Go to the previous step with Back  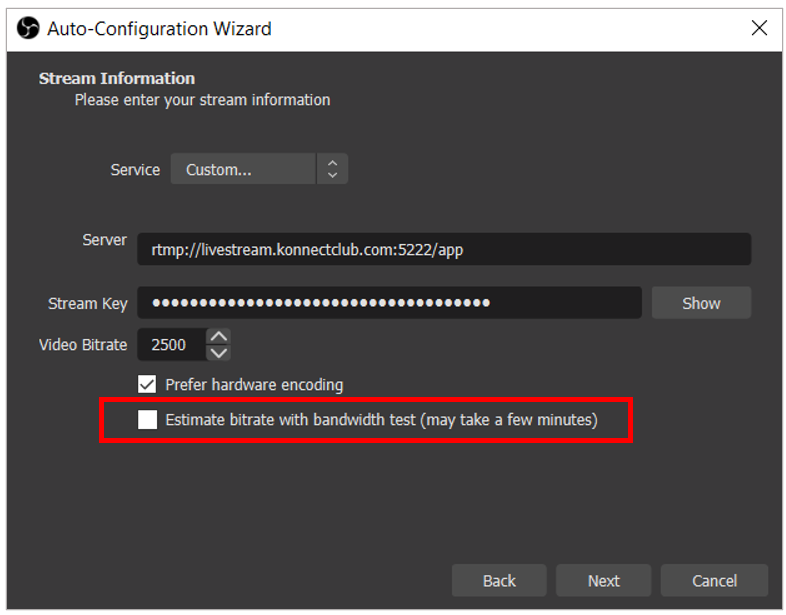coord(499,581)
